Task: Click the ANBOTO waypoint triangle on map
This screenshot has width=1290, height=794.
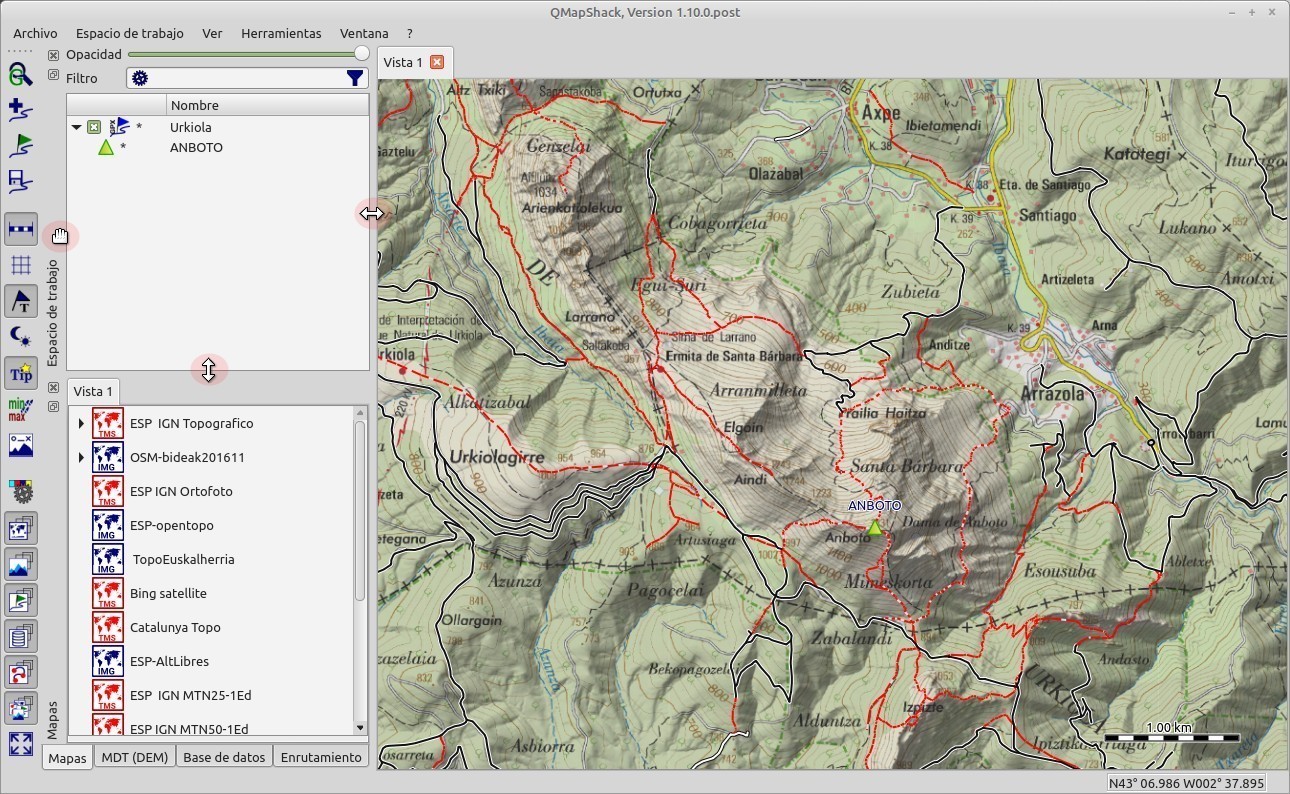Action: [x=875, y=527]
